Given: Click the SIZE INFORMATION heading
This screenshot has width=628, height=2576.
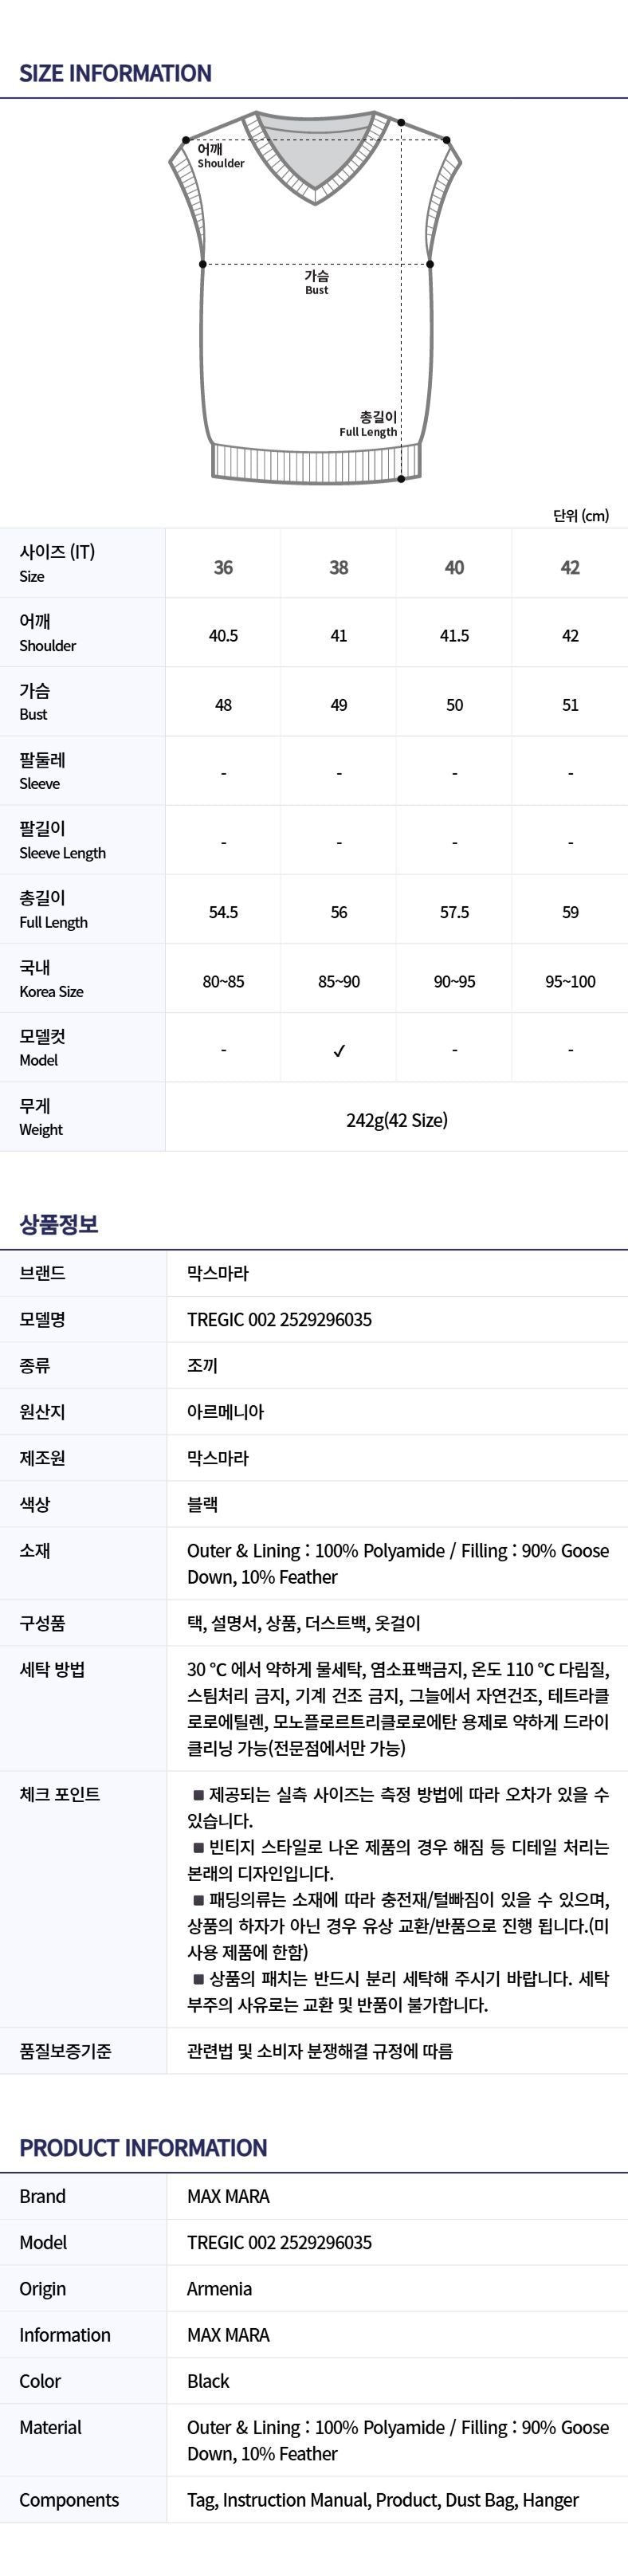Looking at the screenshot, I should coord(115,73).
